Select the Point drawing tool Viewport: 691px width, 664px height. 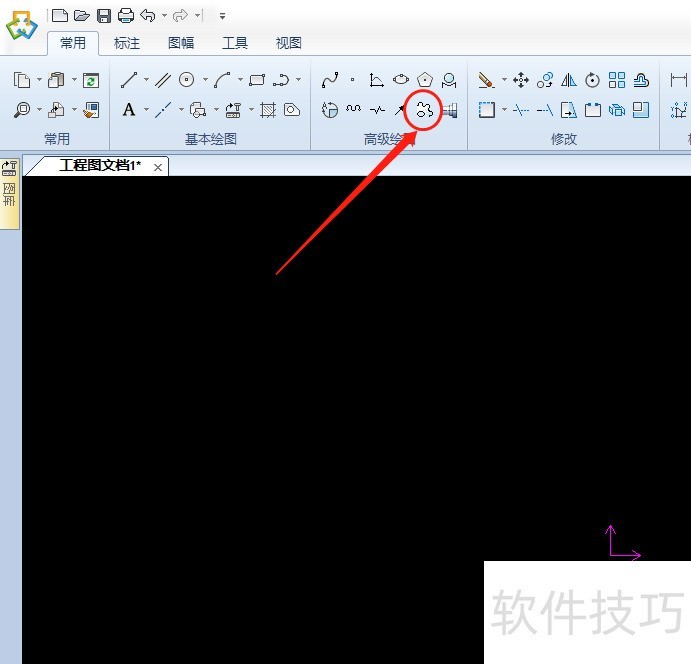[x=353, y=80]
